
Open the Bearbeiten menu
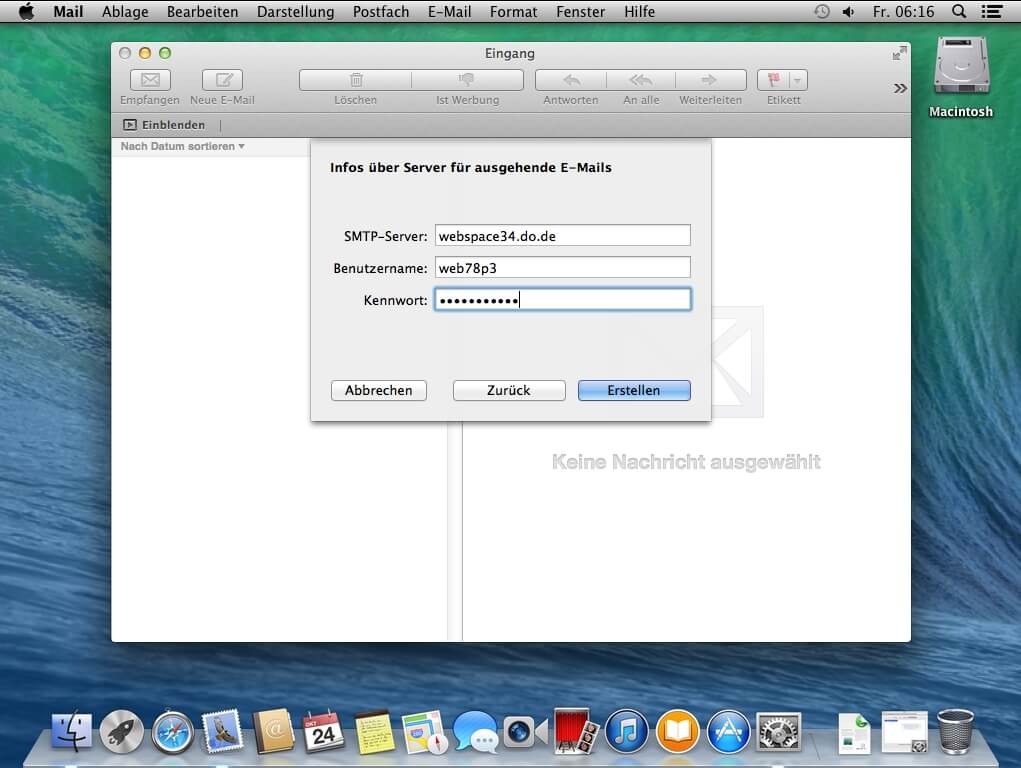pos(203,12)
